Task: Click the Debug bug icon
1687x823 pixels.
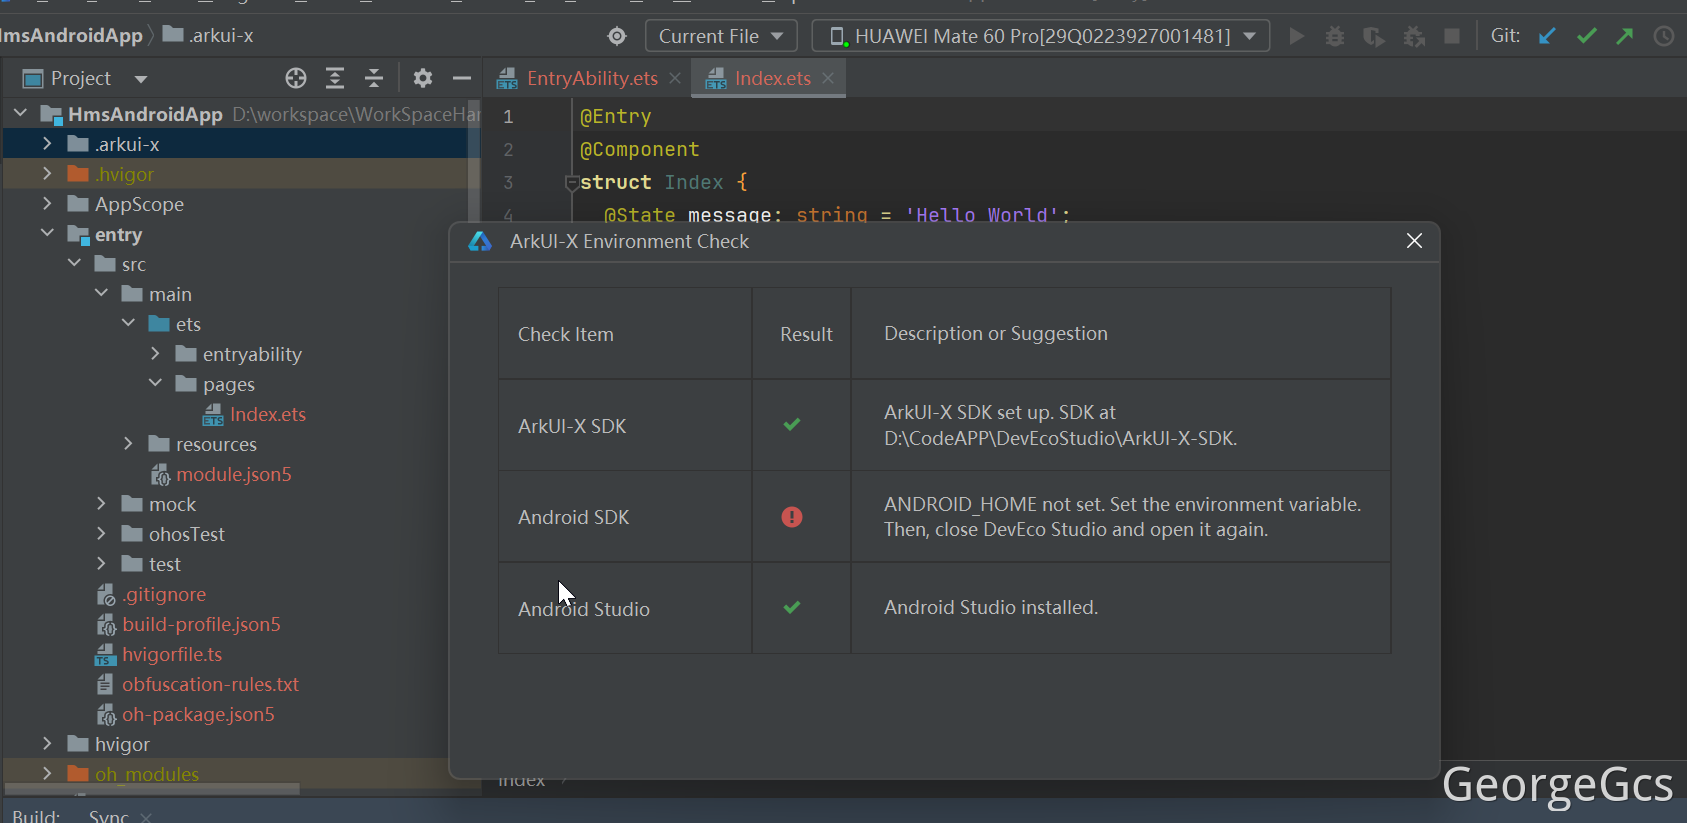Action: click(x=1334, y=36)
